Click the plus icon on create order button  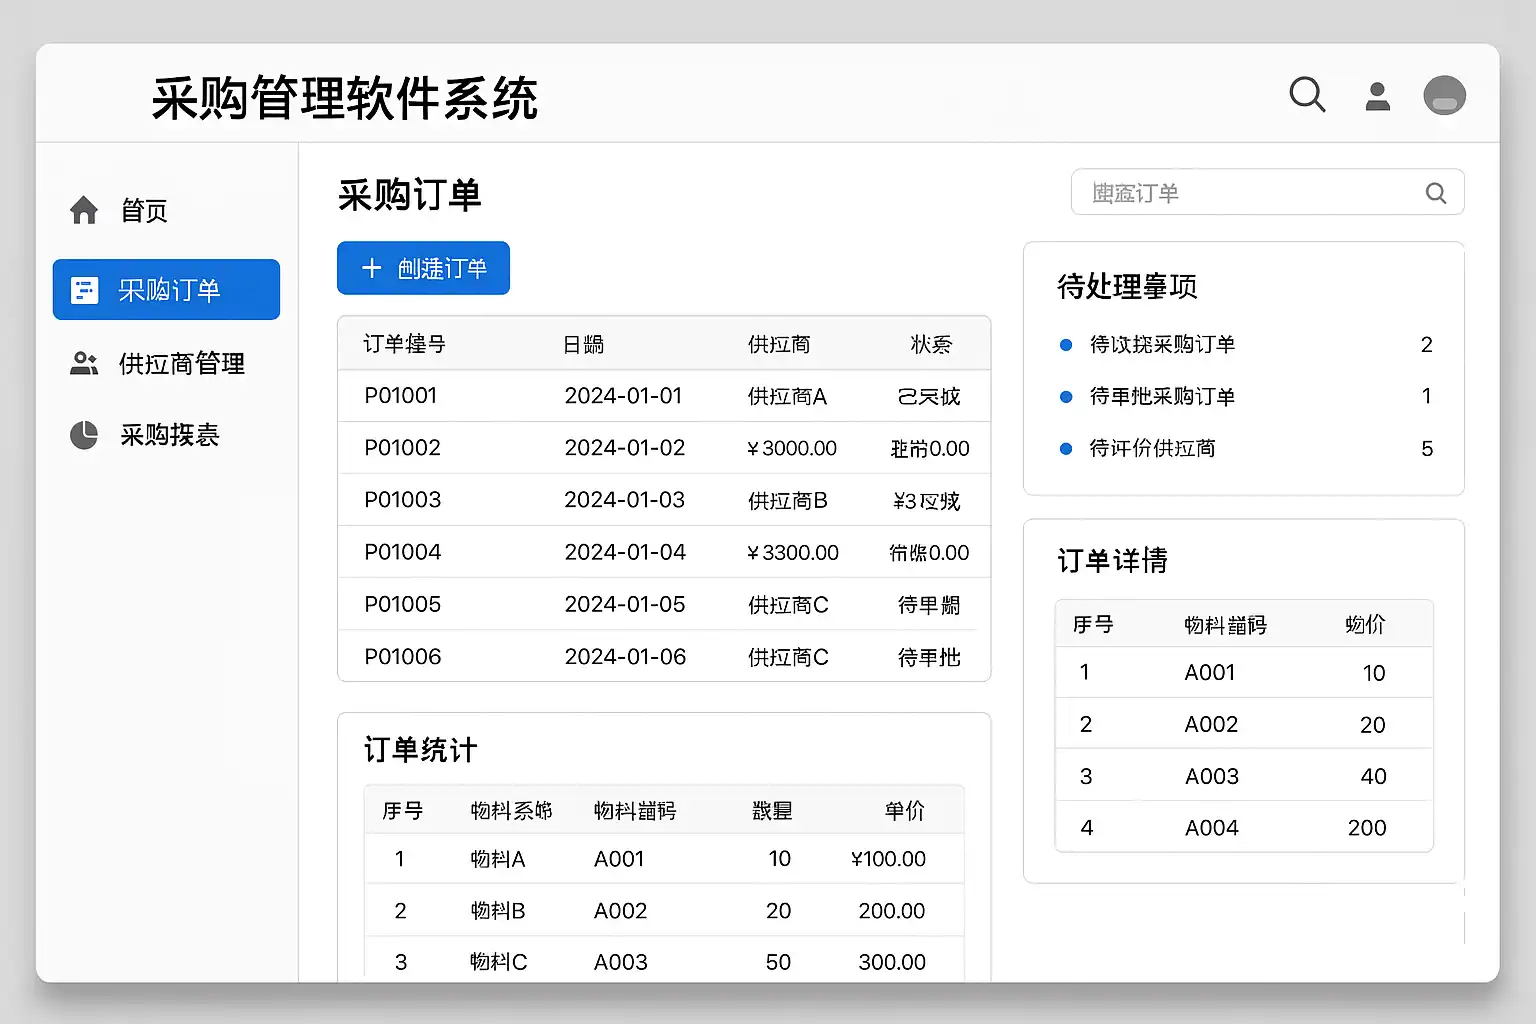(x=372, y=268)
